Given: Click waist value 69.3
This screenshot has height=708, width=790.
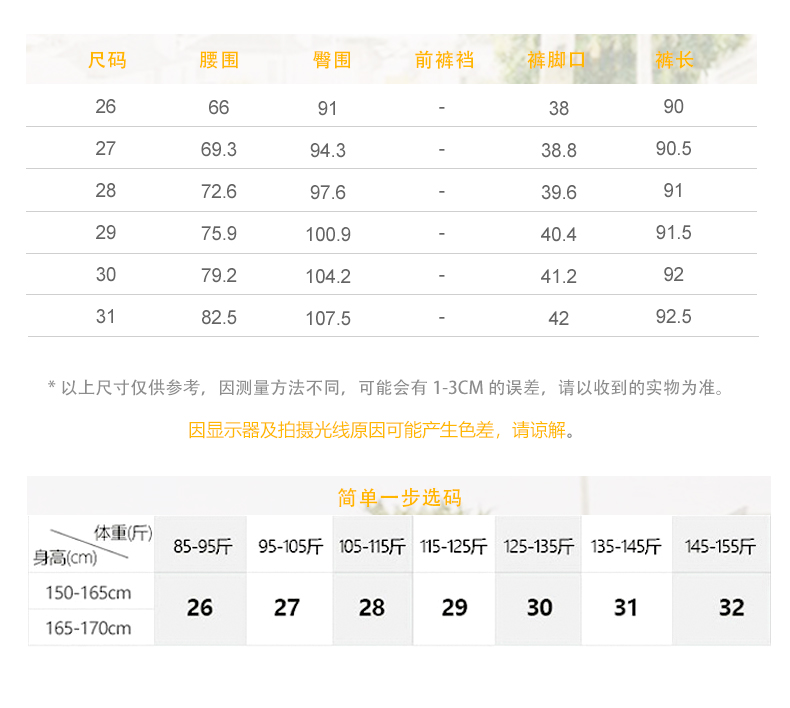Looking at the screenshot, I should 219,150.
